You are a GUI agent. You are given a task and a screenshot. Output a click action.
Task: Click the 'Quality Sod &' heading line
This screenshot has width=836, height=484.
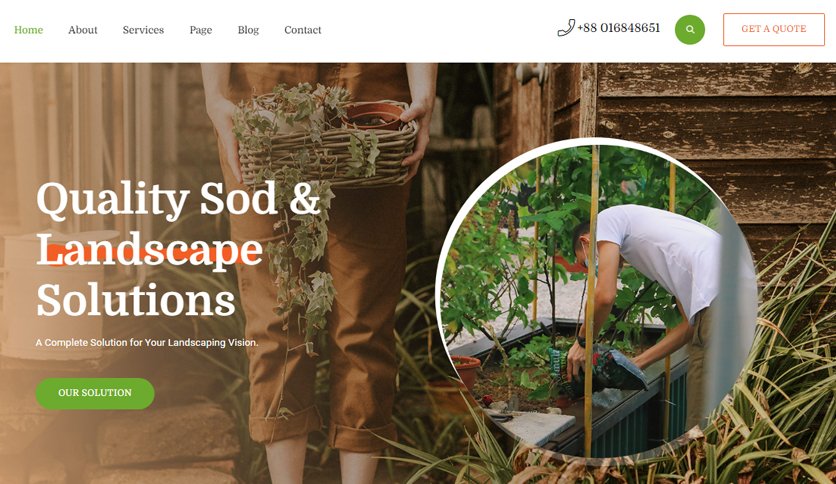pos(179,200)
